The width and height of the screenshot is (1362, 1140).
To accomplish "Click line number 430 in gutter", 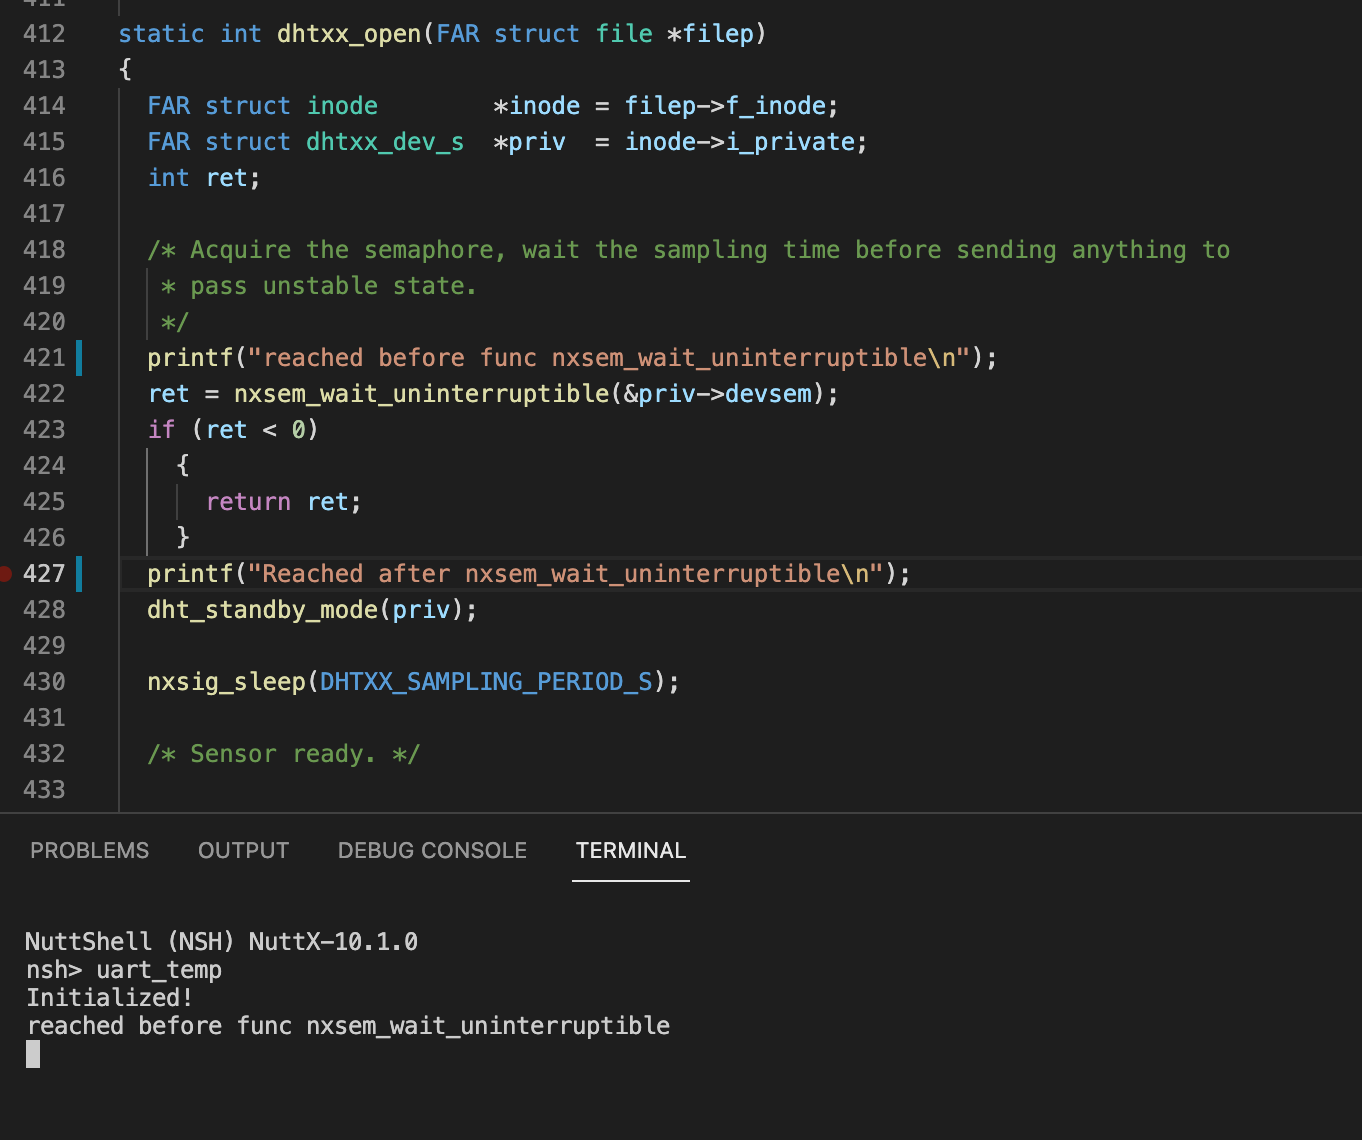I will (x=44, y=682).
